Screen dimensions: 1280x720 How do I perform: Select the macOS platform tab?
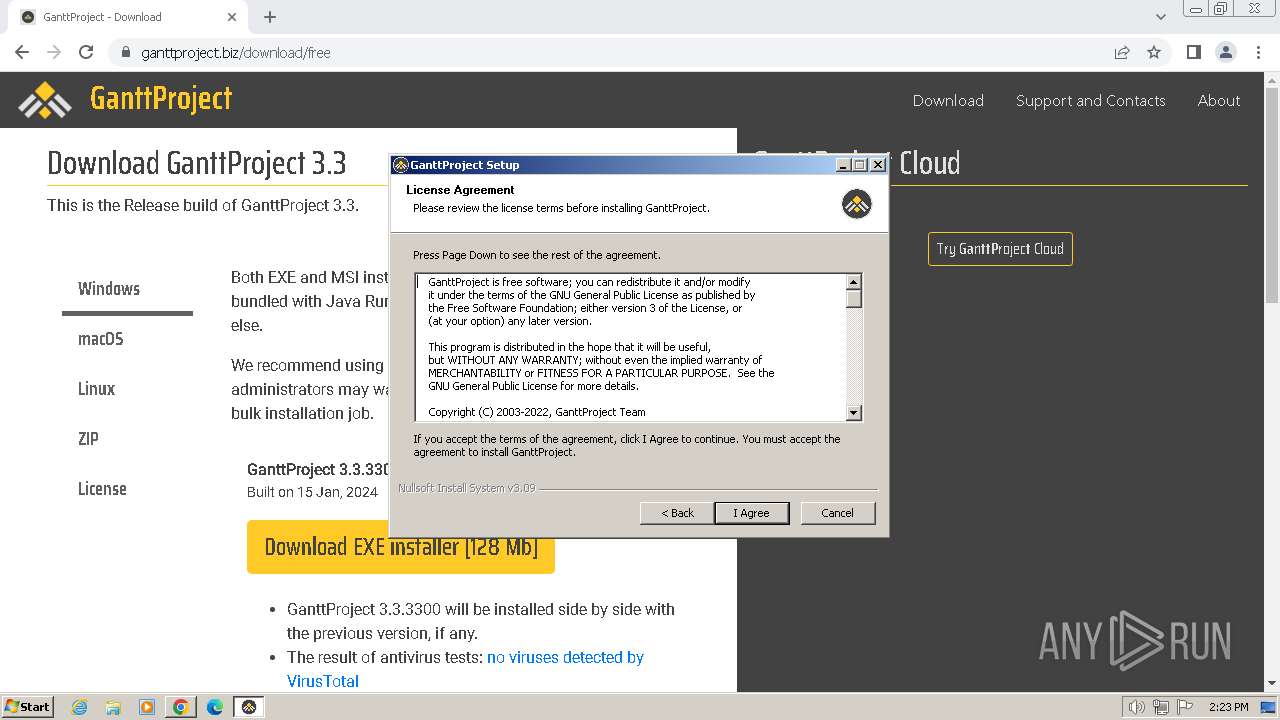tap(127, 339)
